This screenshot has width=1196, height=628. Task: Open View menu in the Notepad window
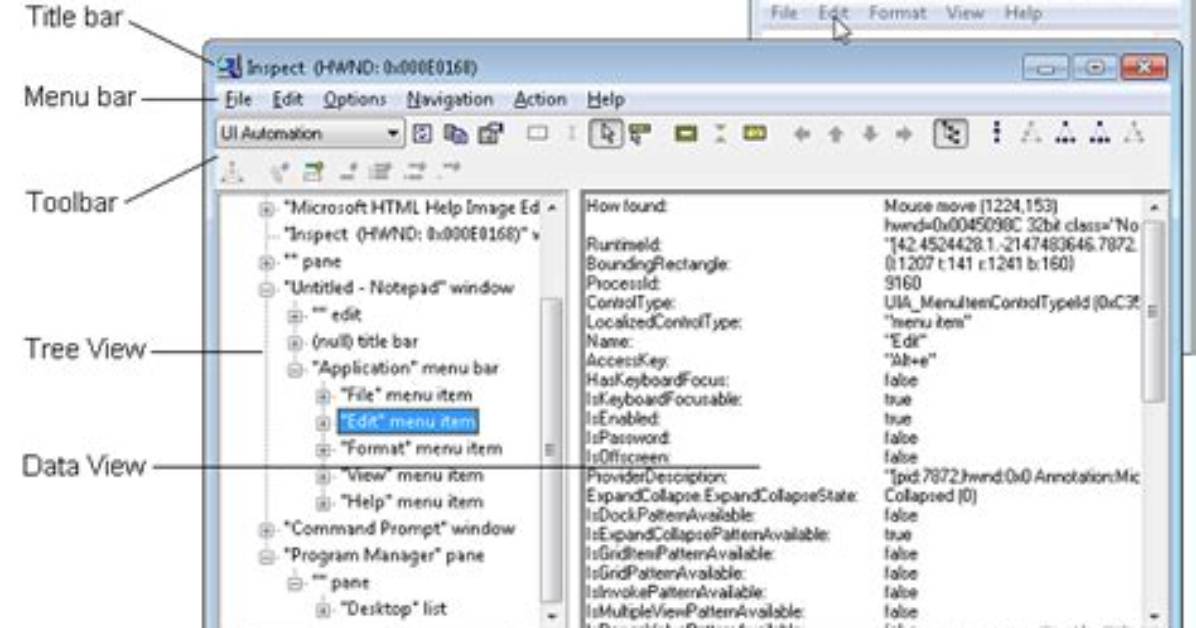pyautogui.click(x=965, y=13)
